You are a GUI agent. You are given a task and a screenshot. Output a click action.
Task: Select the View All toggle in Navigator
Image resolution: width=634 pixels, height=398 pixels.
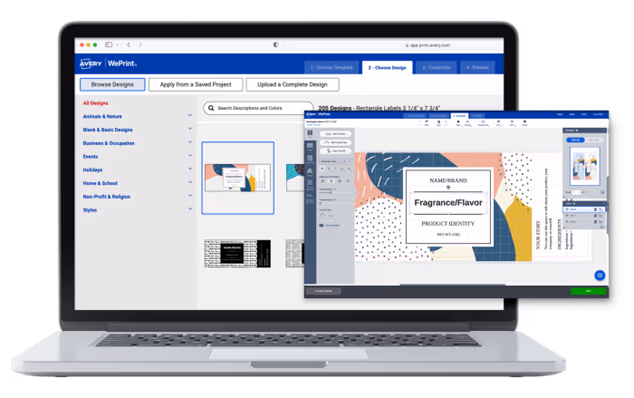[x=575, y=140]
